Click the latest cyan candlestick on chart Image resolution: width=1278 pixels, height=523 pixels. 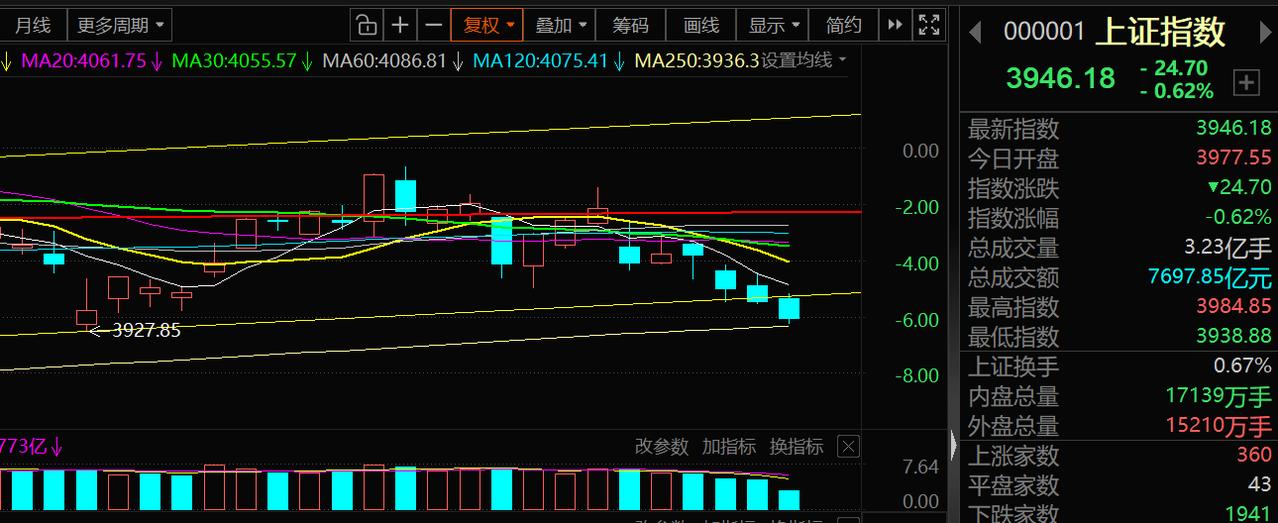coord(789,308)
